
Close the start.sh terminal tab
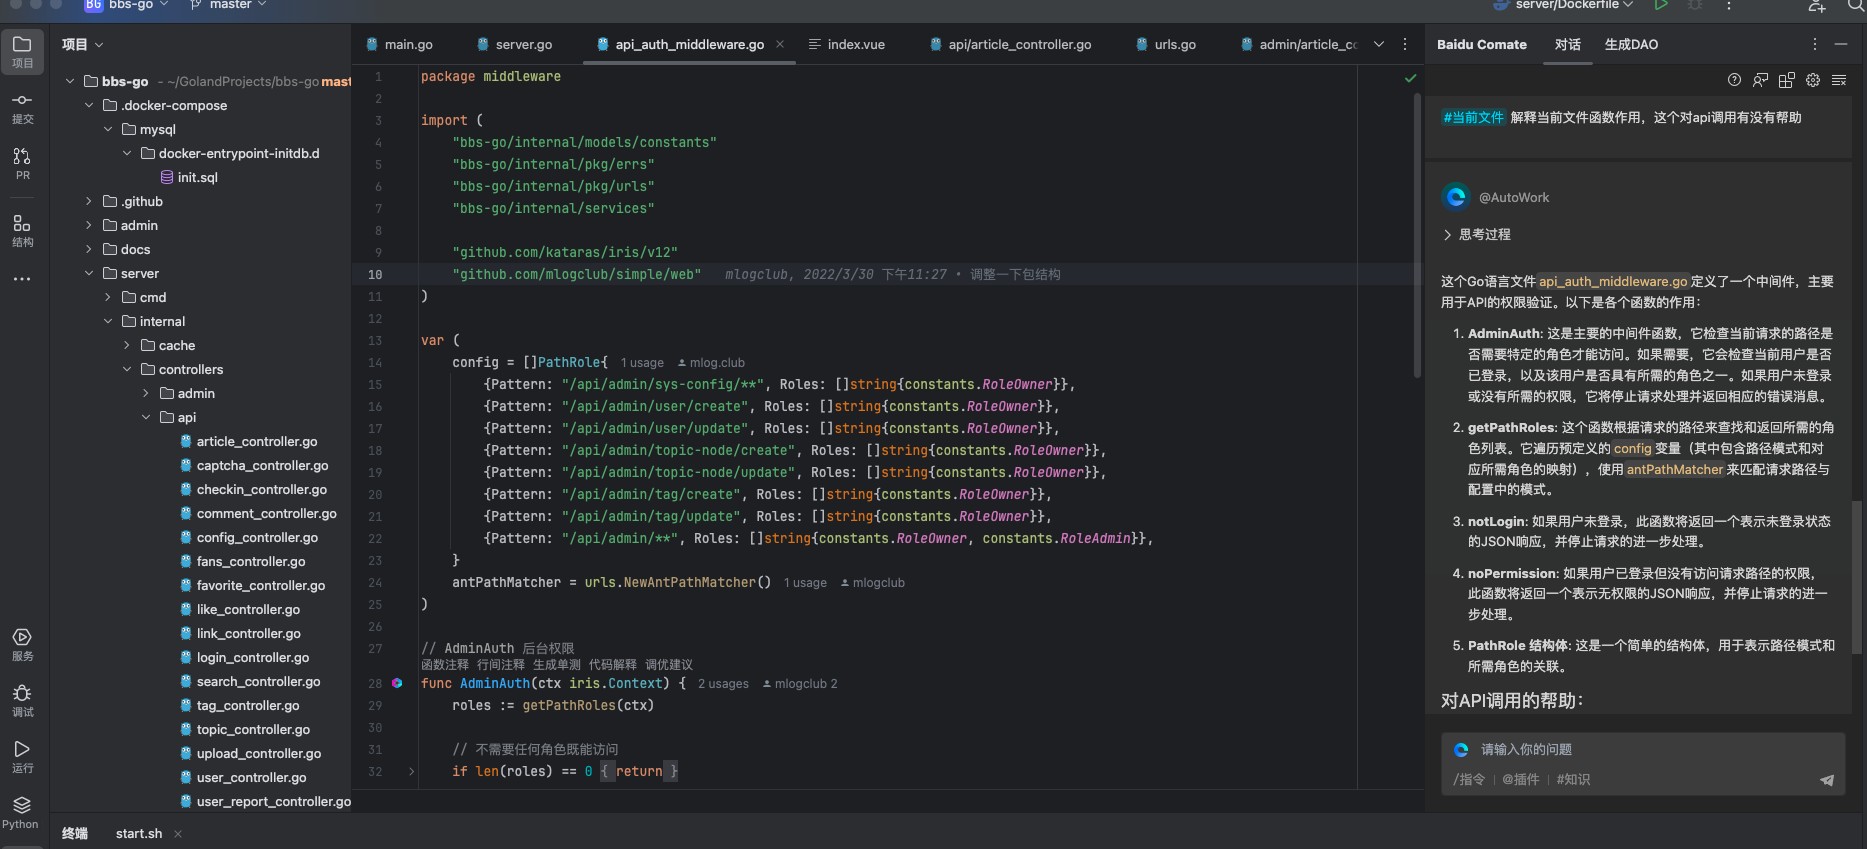coord(178,834)
